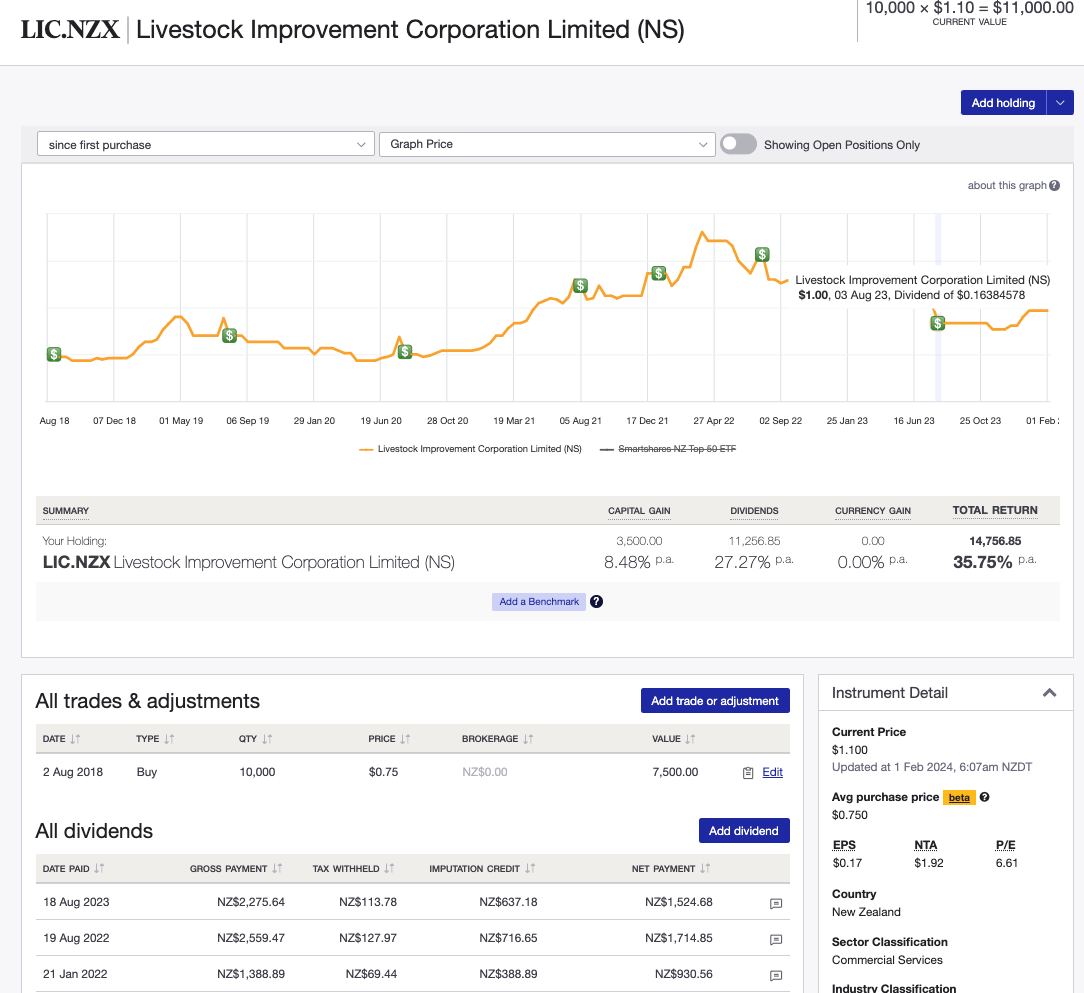Click the Add trade or adjustment button
This screenshot has height=993, width=1084.
715,699
